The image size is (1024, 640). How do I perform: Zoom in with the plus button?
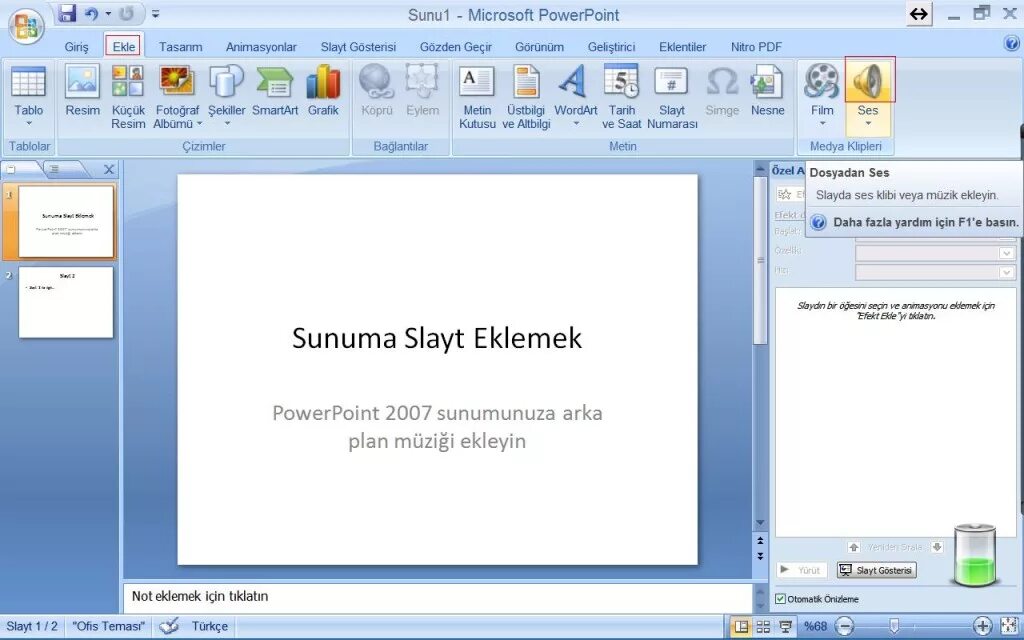click(982, 627)
